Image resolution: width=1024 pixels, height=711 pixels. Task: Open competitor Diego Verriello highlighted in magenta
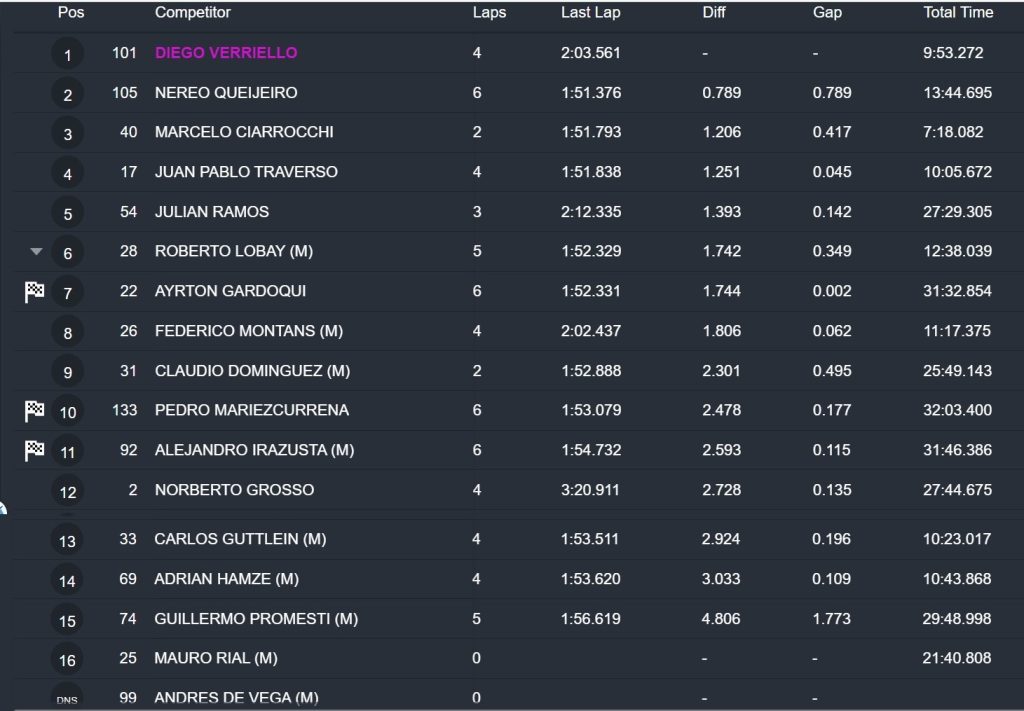click(x=226, y=53)
